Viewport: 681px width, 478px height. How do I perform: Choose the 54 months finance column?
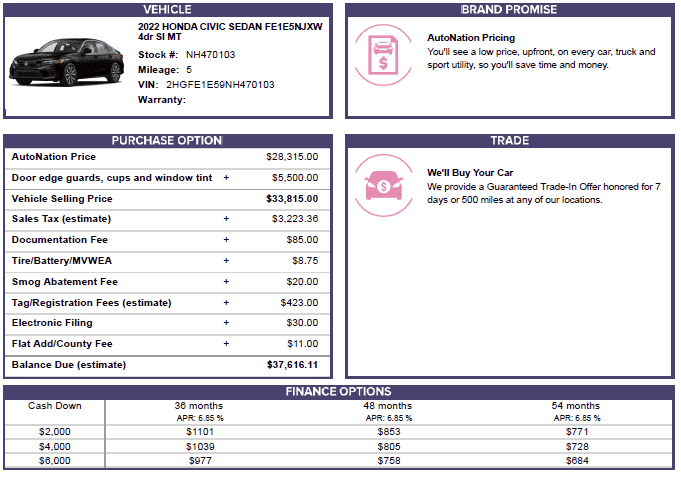point(575,406)
